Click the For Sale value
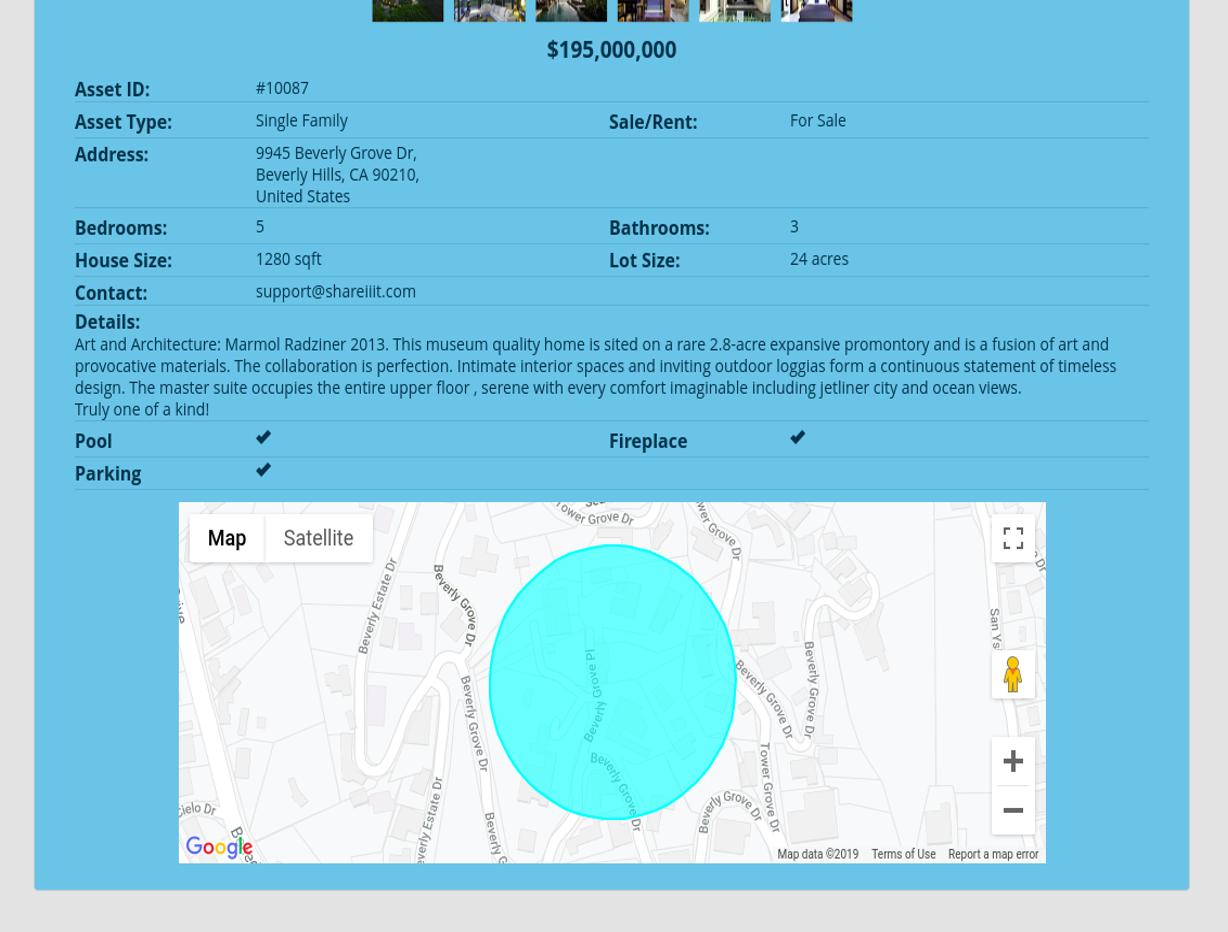The width and height of the screenshot is (1228, 932). point(818,120)
